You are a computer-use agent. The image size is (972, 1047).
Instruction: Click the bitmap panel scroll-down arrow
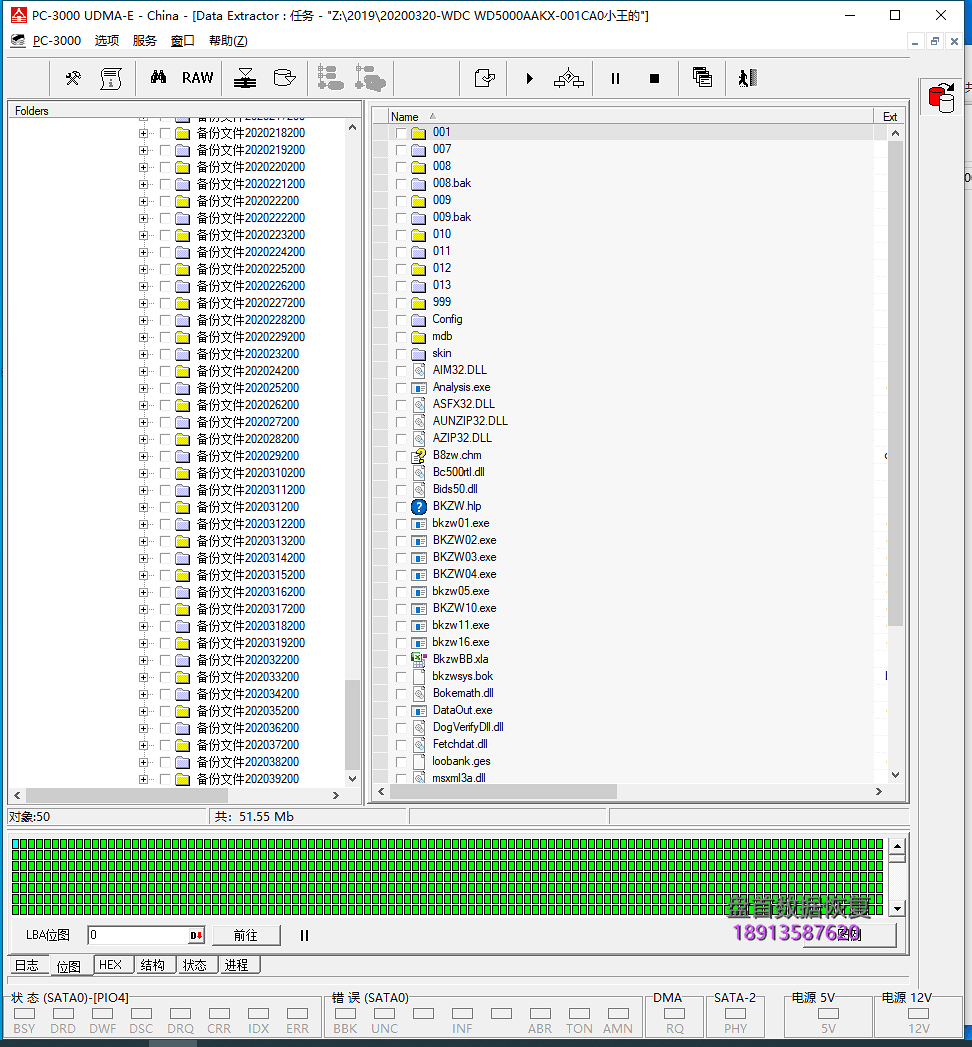(897, 909)
